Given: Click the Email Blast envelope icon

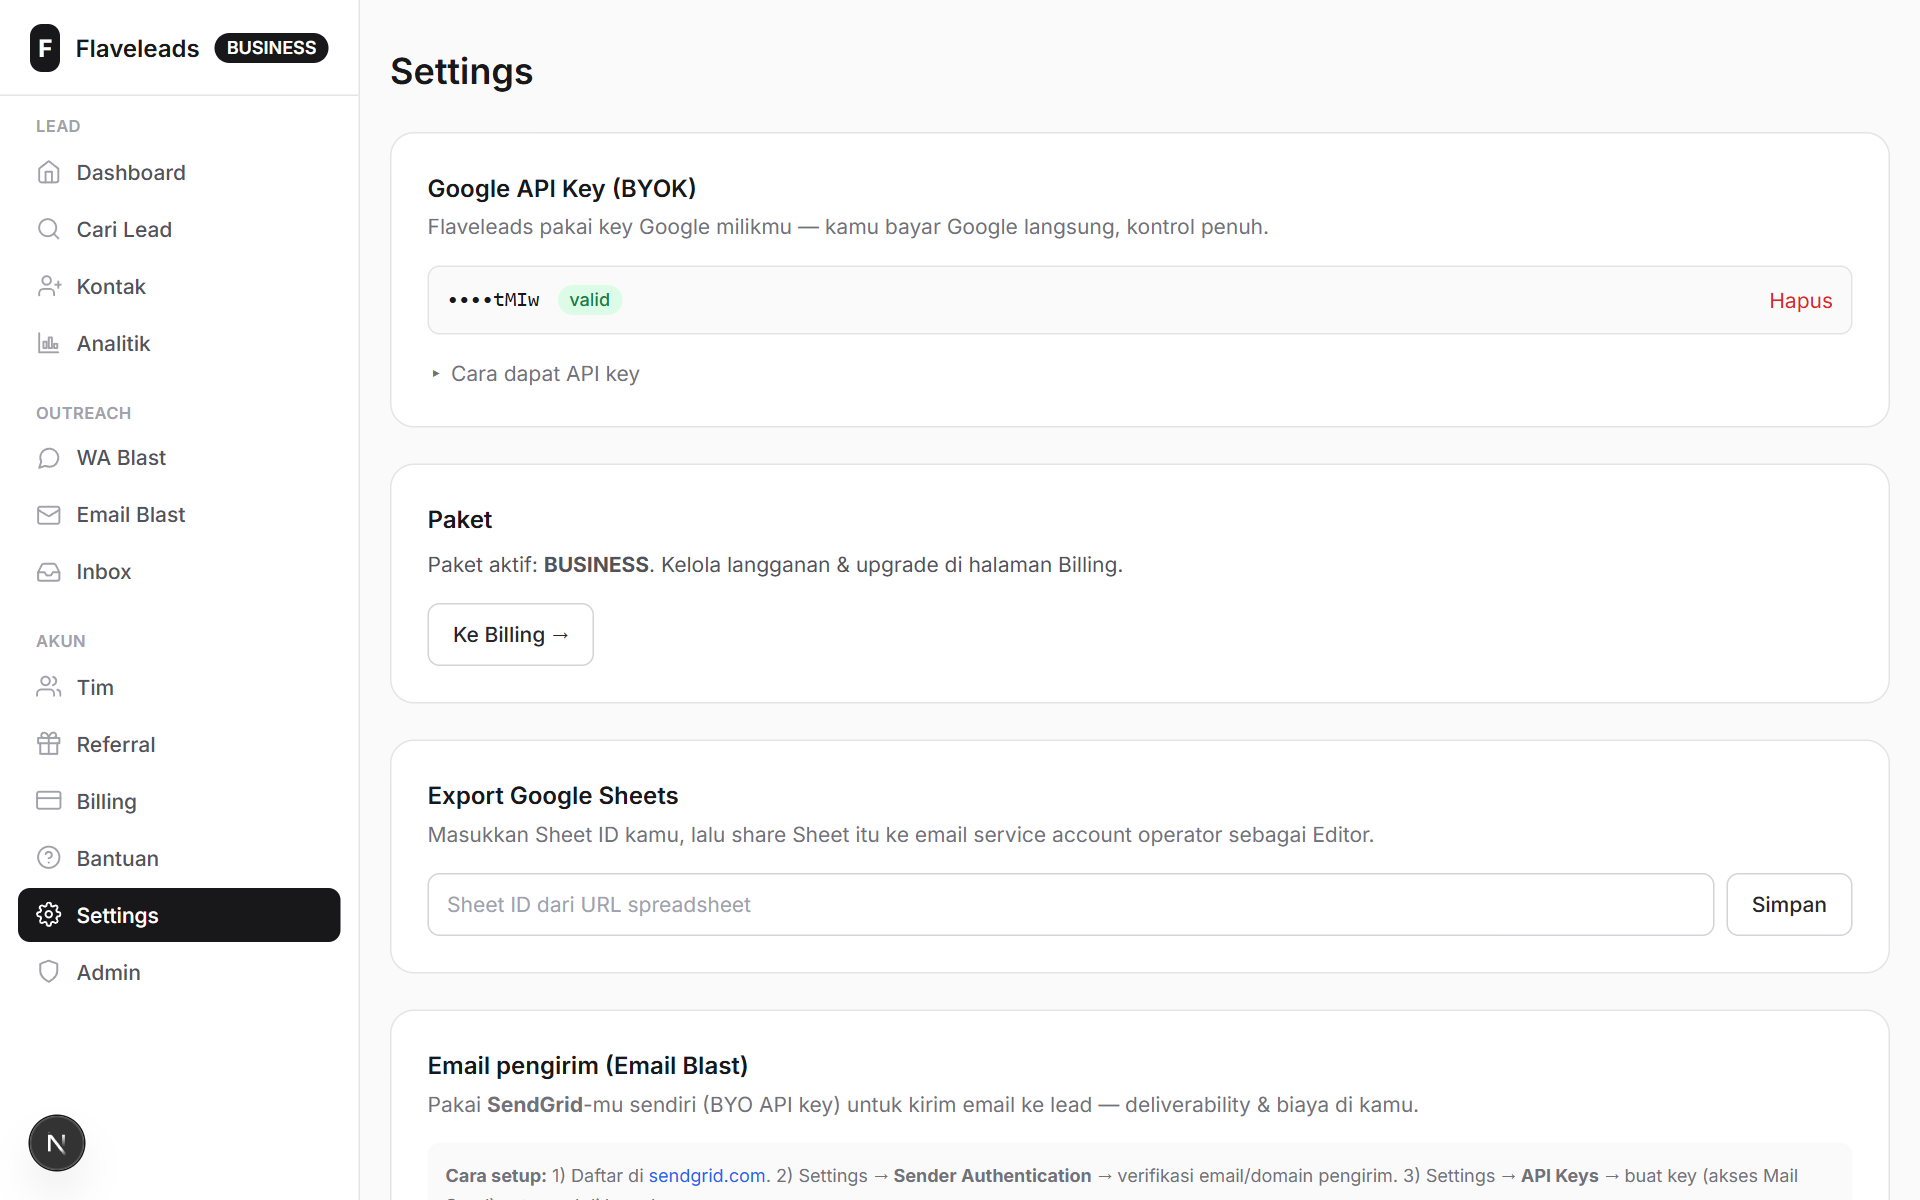Looking at the screenshot, I should tap(49, 515).
